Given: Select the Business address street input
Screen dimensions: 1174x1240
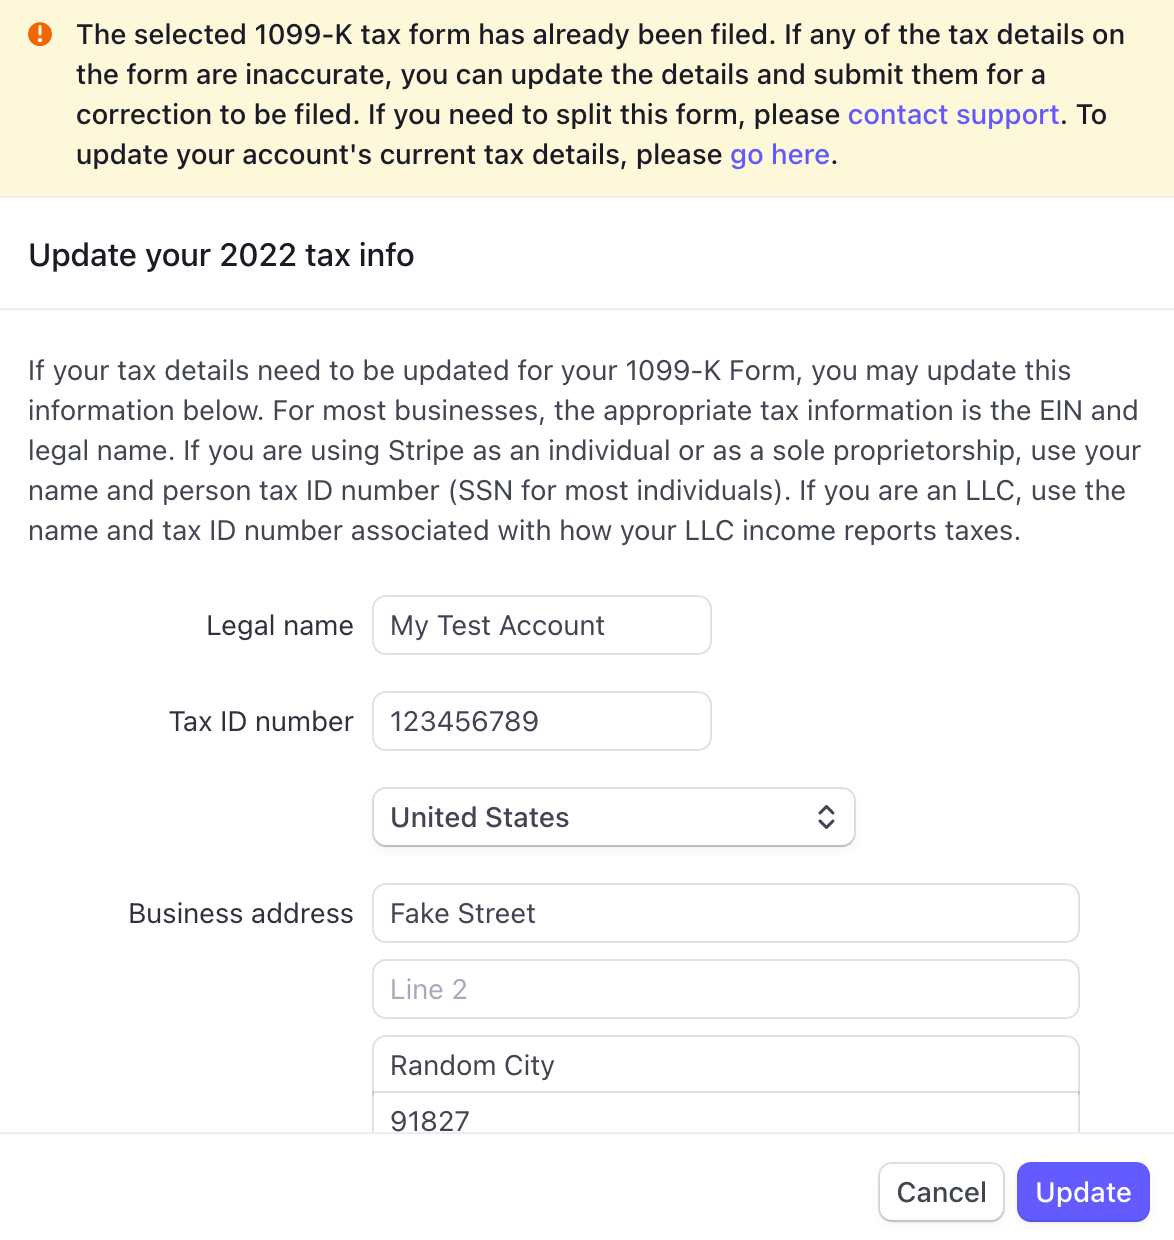Looking at the screenshot, I should (x=725, y=913).
